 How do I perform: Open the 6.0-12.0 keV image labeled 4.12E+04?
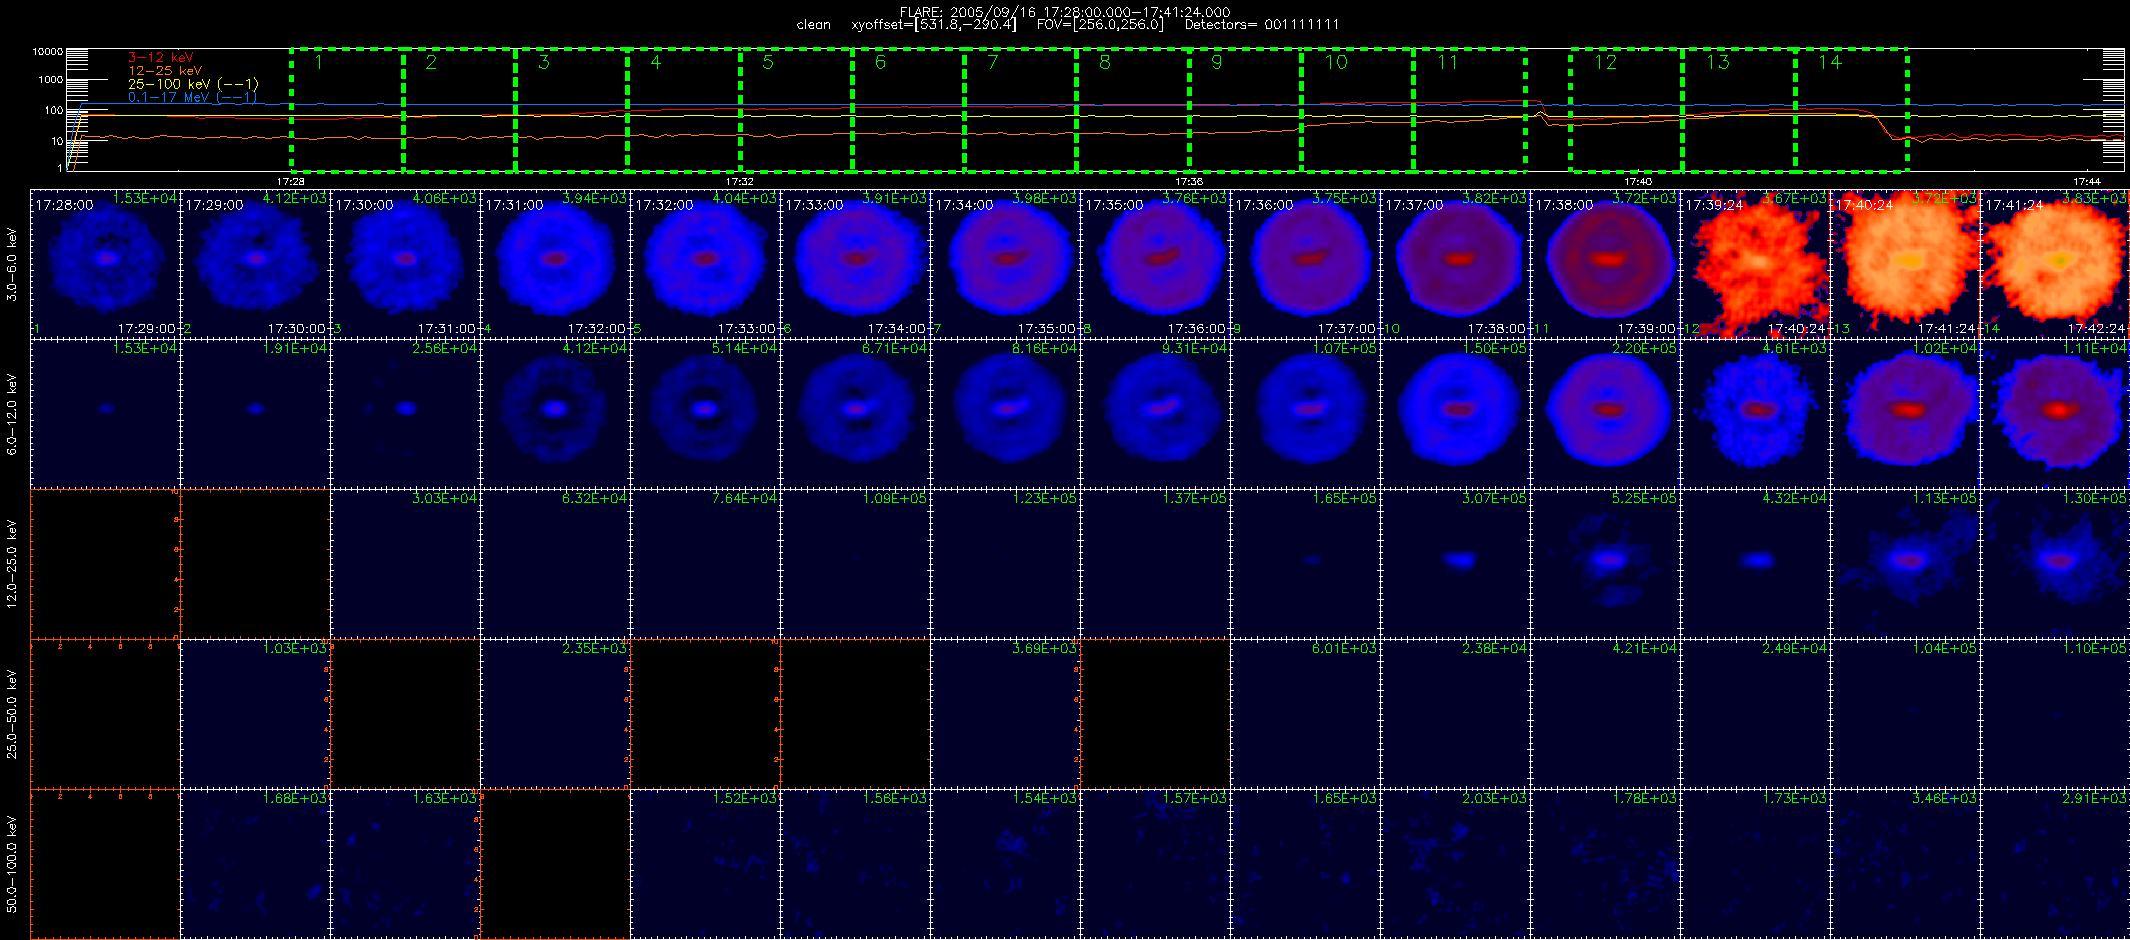click(555, 414)
